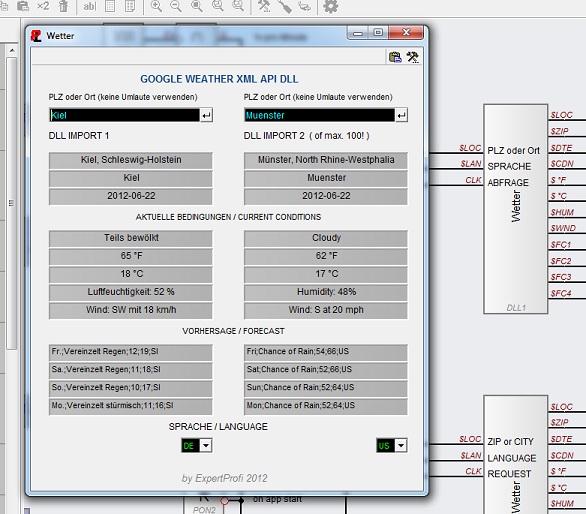Click the Muenster location input field
The width and height of the screenshot is (586, 514).
320,115
